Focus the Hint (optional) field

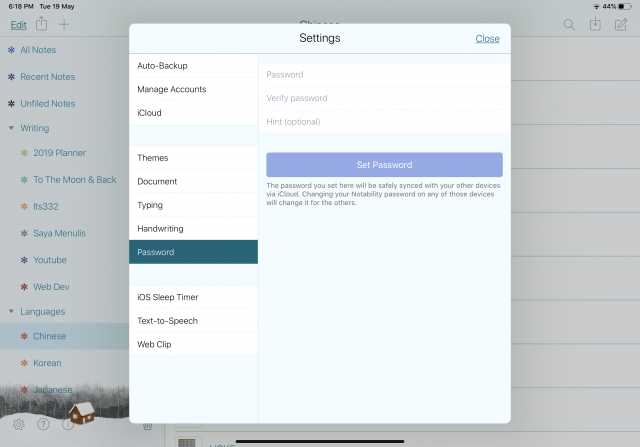point(384,122)
